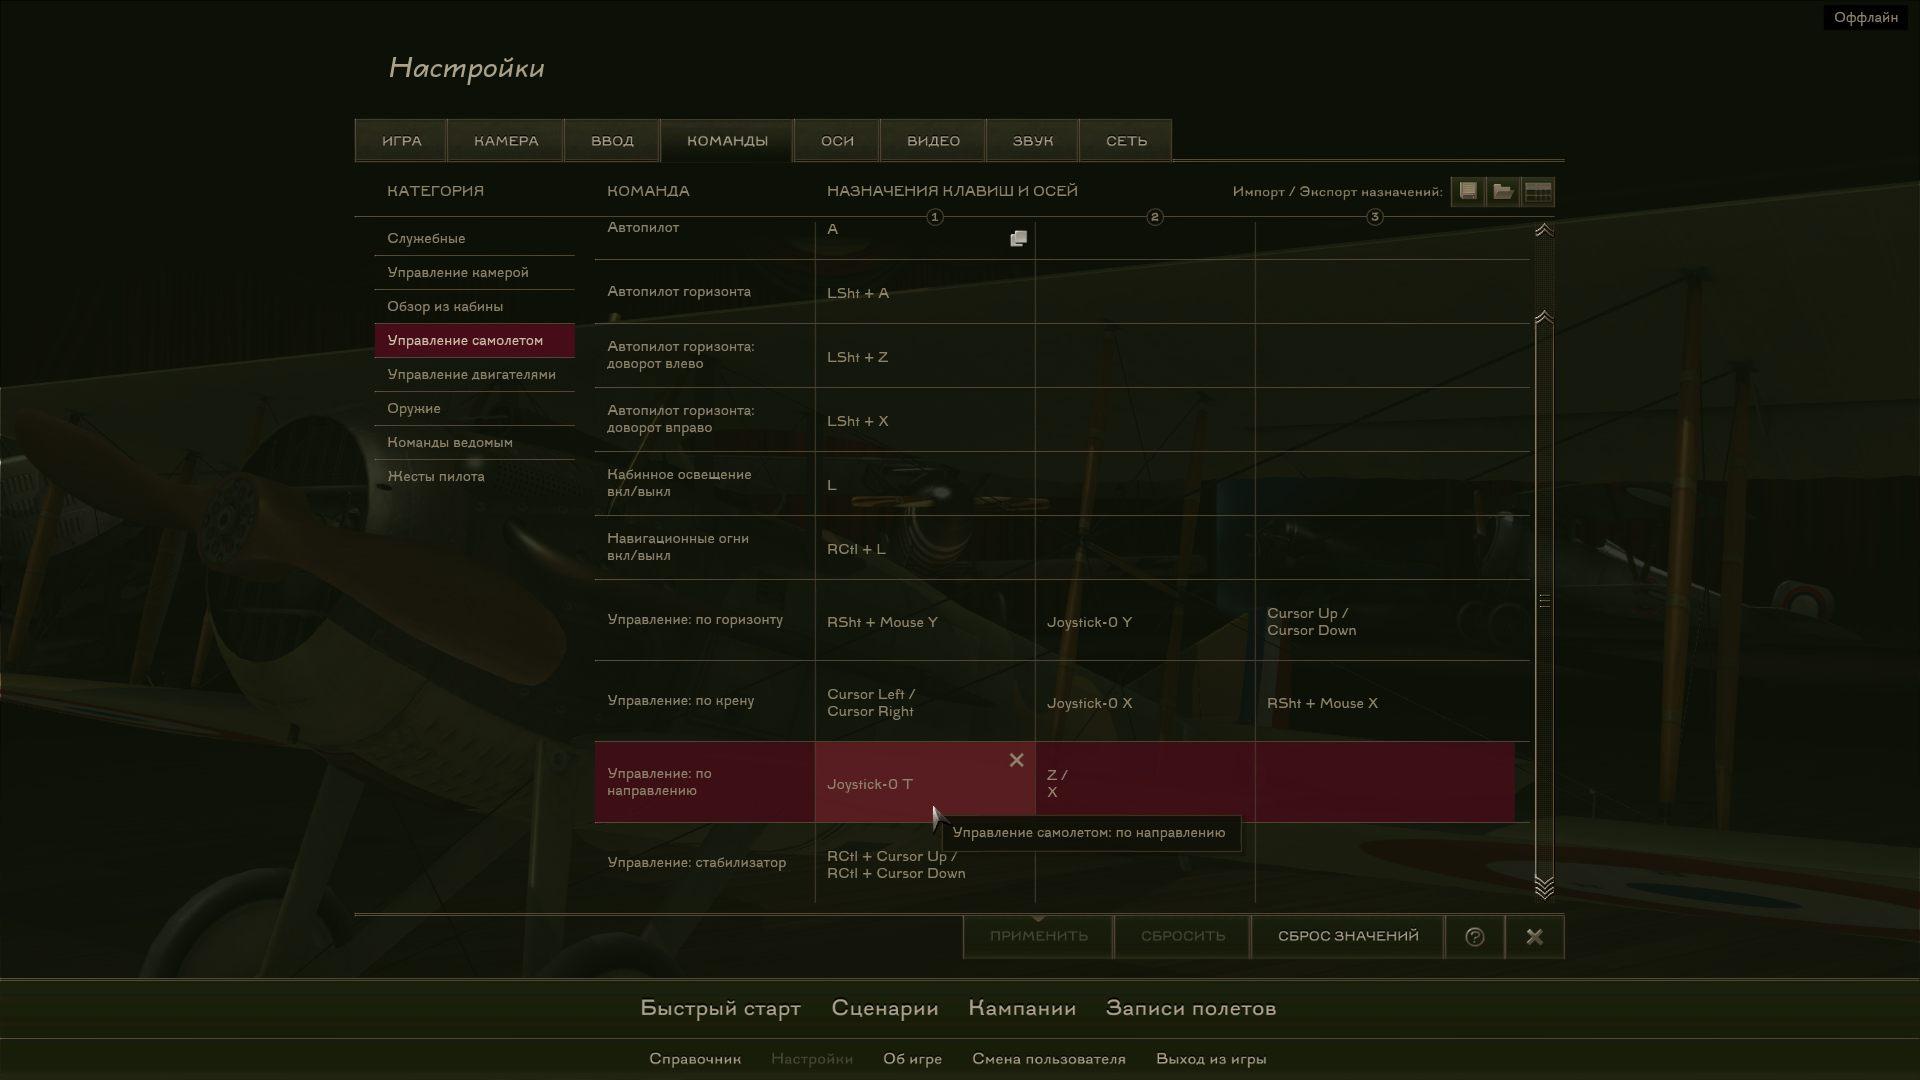Click the Z / X assignment cell

[x=1145, y=783]
